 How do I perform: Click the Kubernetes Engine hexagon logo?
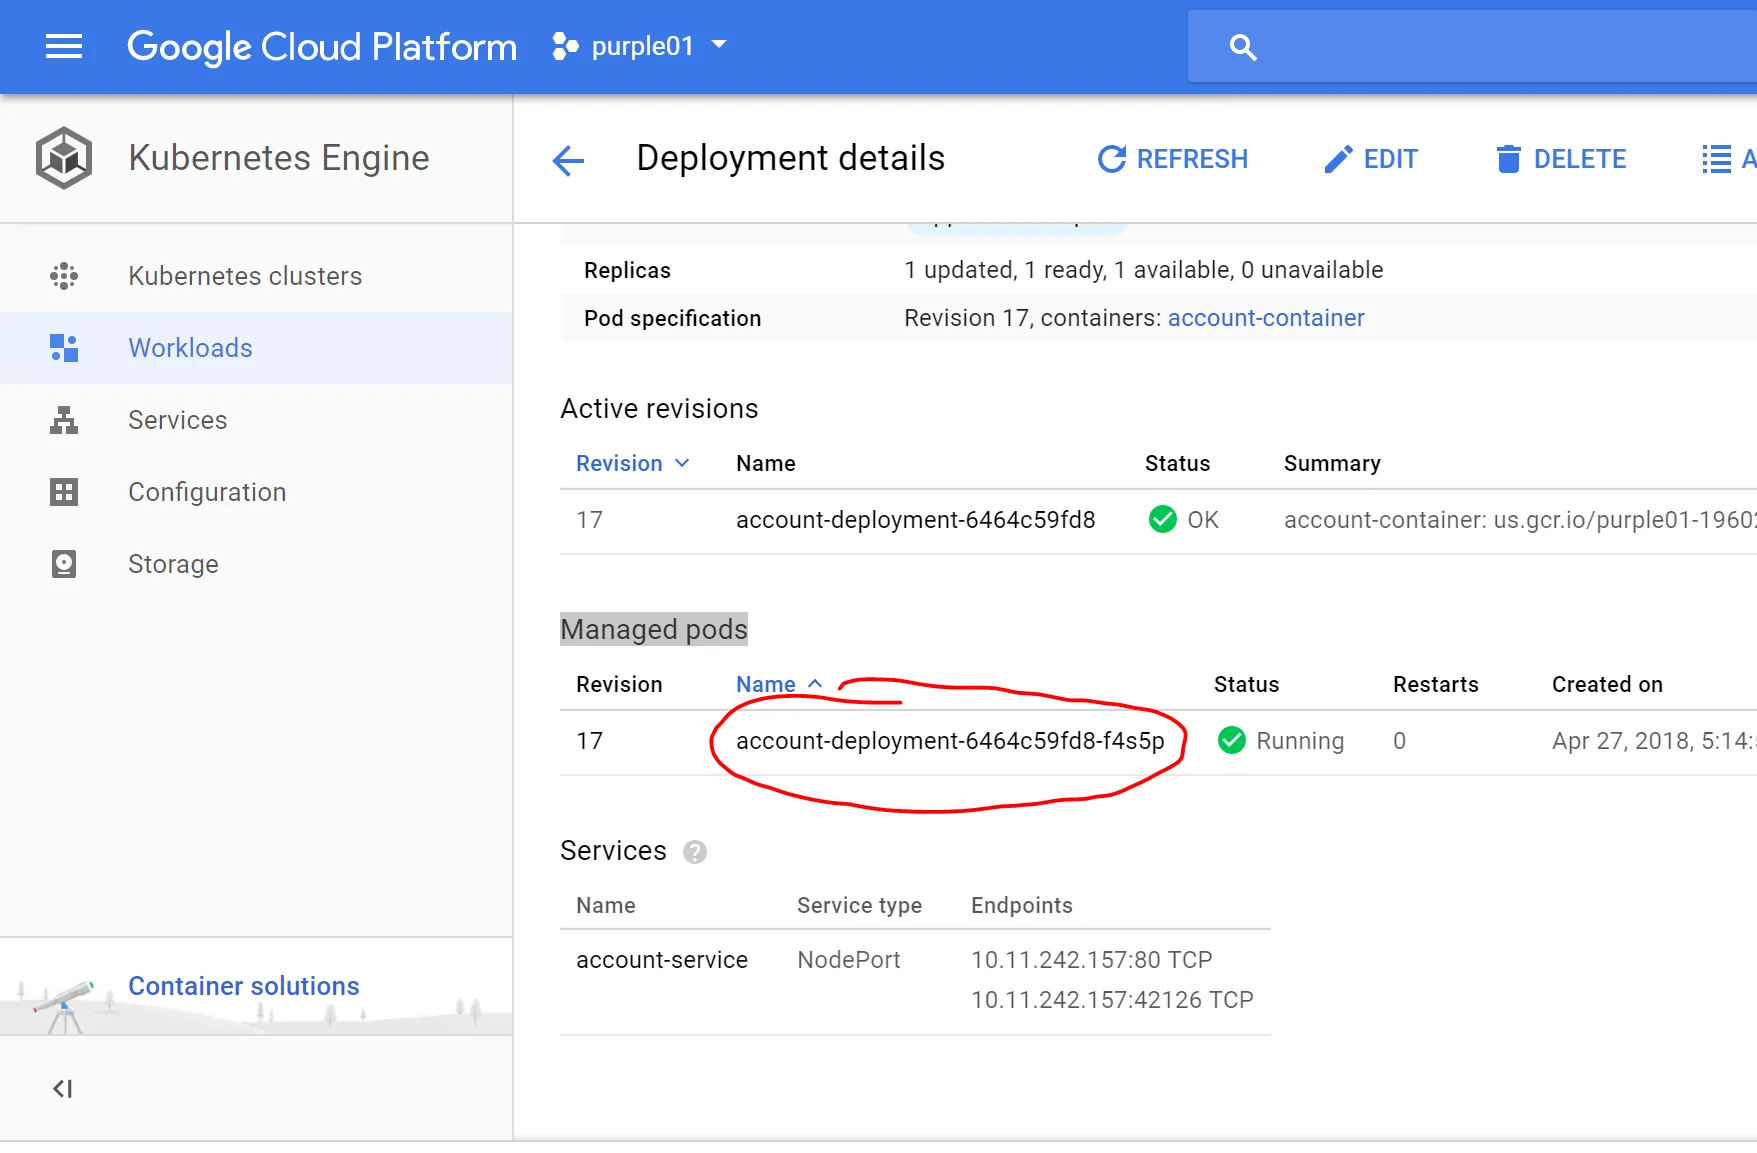[64, 158]
